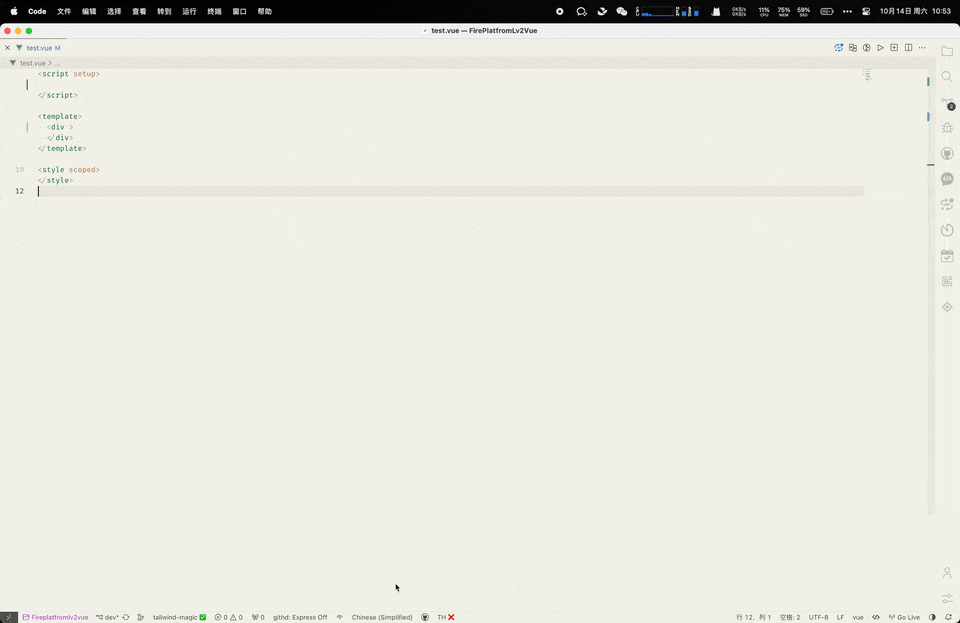This screenshot has height=623, width=960.
Task: Change language mode vue in status bar
Action: (x=858, y=617)
